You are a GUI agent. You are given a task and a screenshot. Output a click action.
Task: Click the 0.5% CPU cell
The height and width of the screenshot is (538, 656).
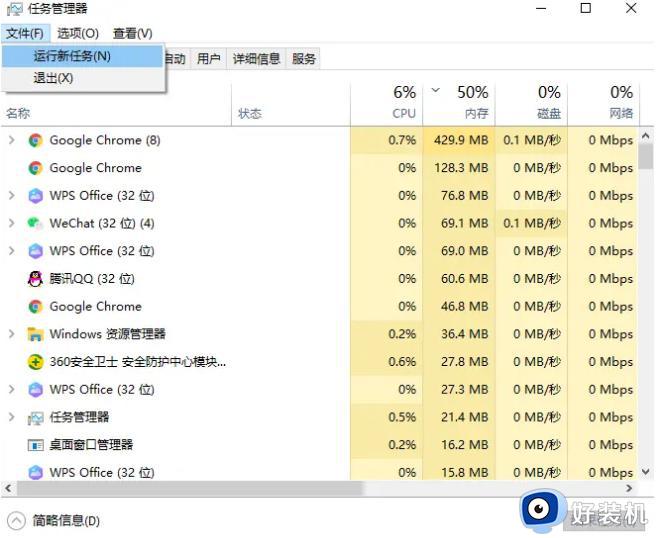[x=387, y=417]
